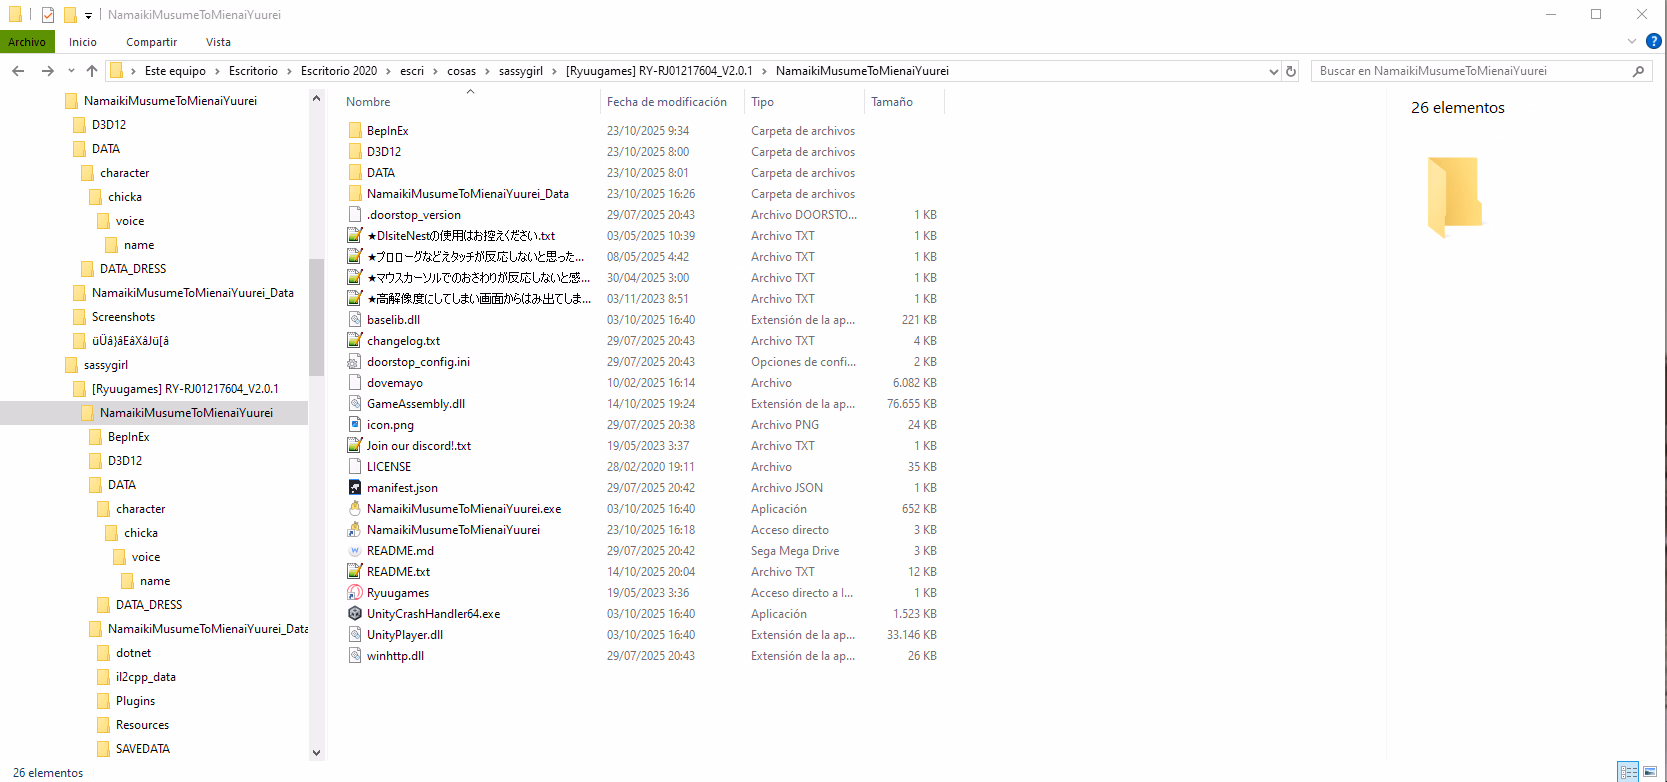Screen dimensions: 1667x782
Task: Expand the recent locations dropdown arrow
Action: coord(71,71)
